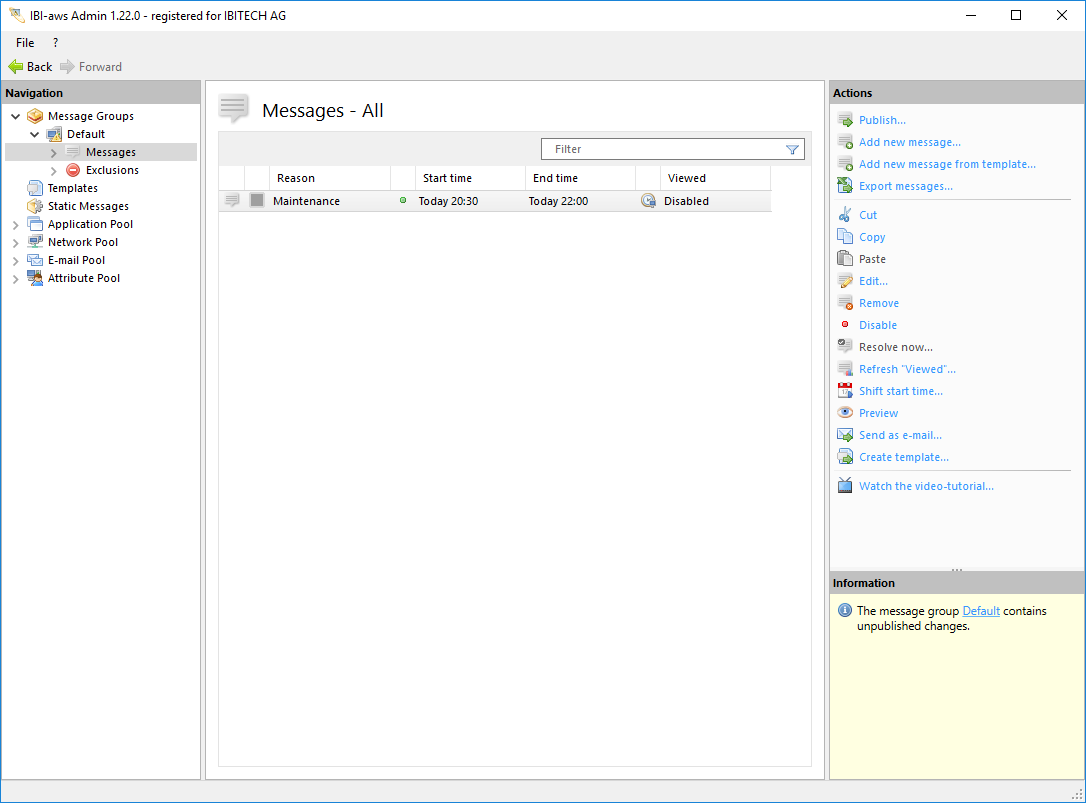Screen dimensions: 1086x803
Task: Click the Preview eye icon
Action: (x=845, y=413)
